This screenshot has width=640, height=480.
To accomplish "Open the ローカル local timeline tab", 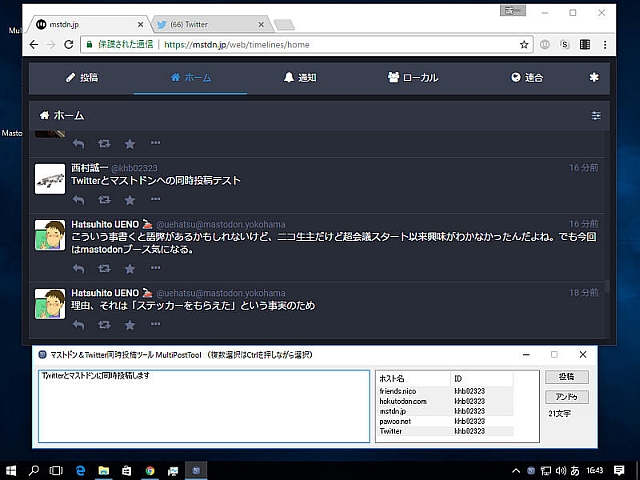I will [x=413, y=78].
